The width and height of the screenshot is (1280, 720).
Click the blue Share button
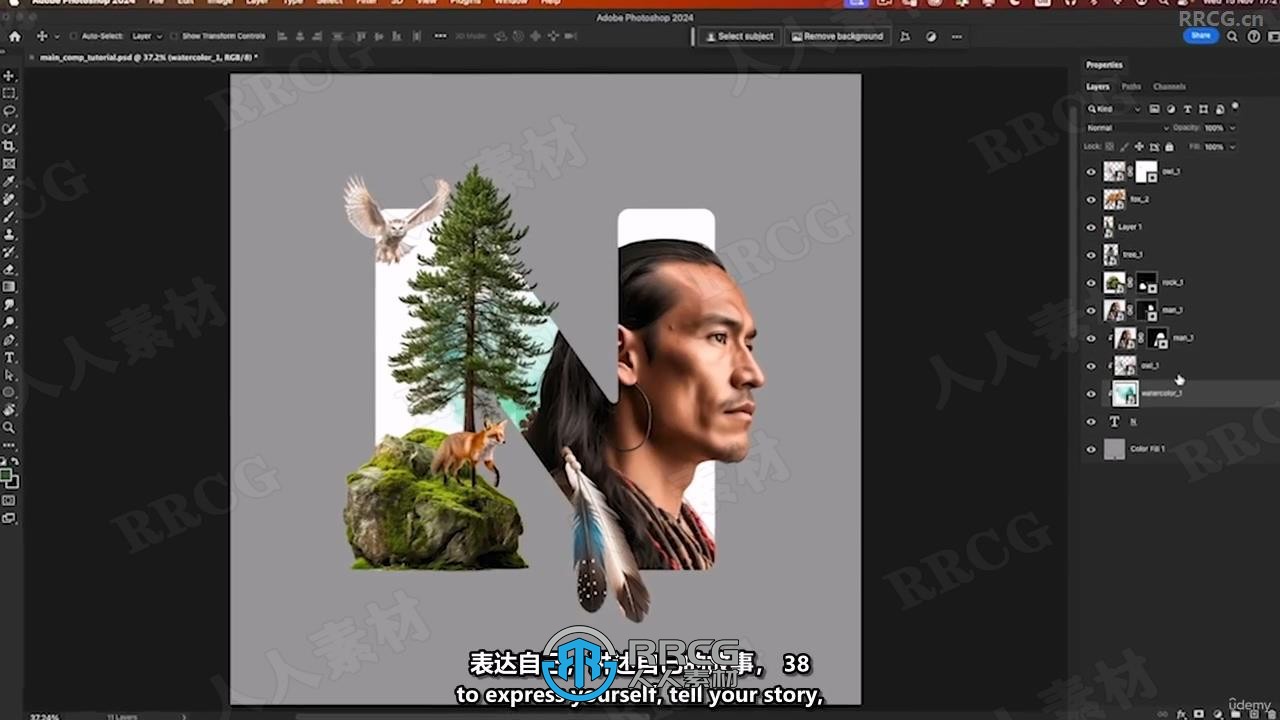(1200, 36)
